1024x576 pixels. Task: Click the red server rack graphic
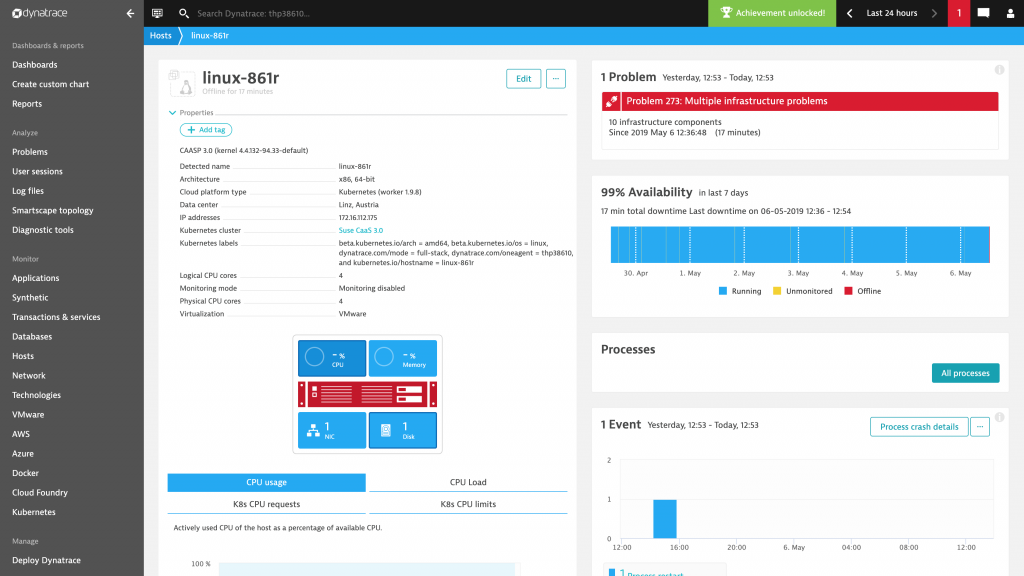point(368,394)
